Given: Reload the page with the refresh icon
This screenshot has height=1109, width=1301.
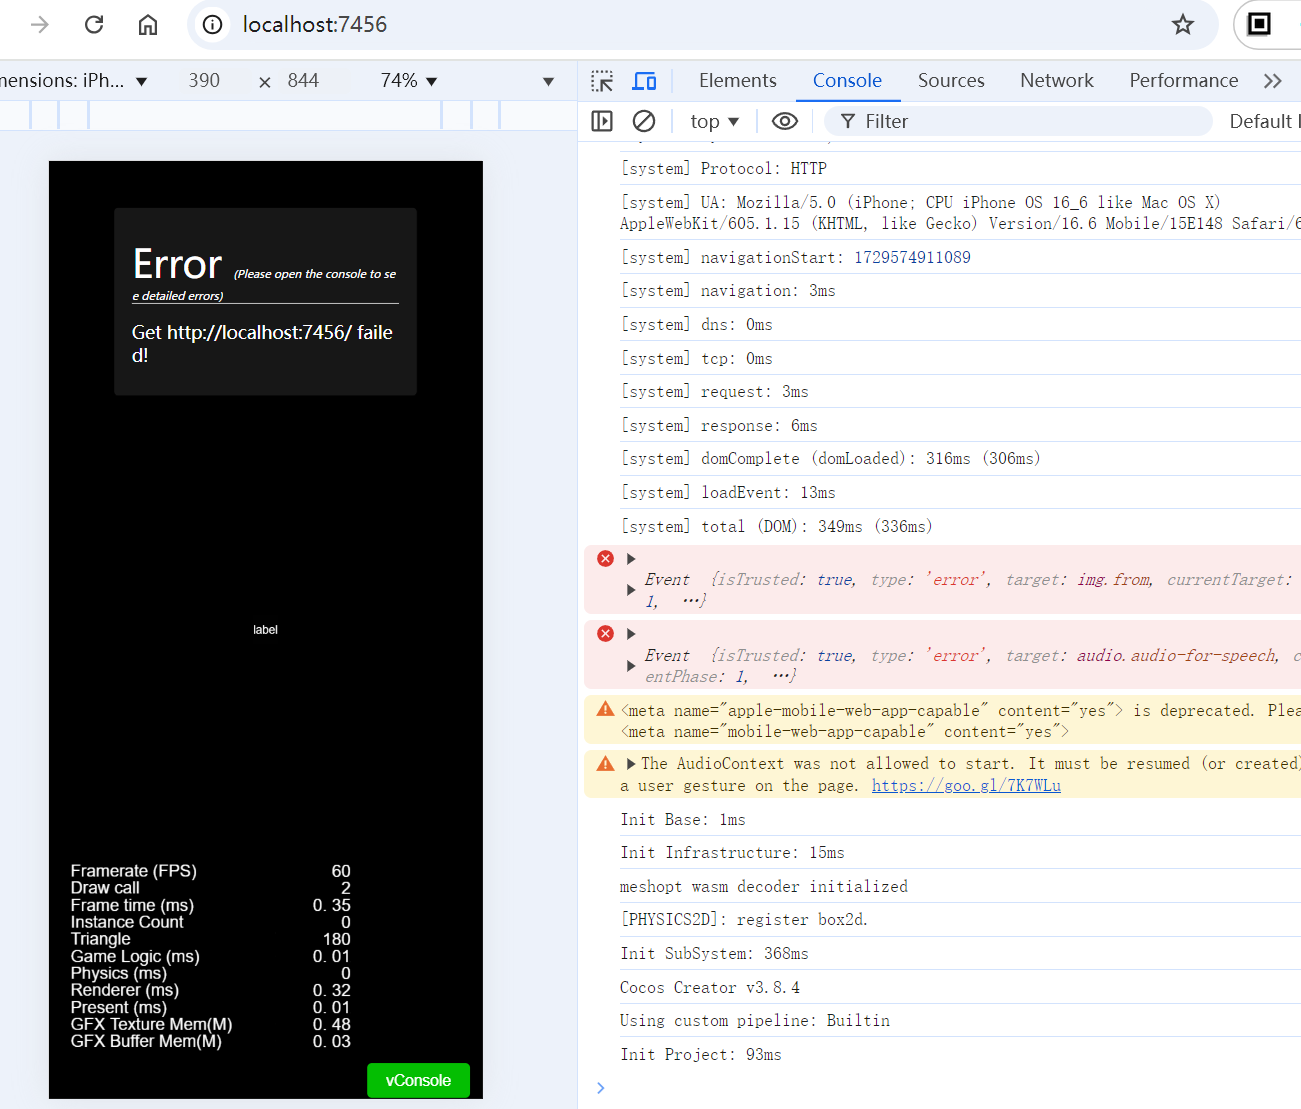Looking at the screenshot, I should coord(94,24).
